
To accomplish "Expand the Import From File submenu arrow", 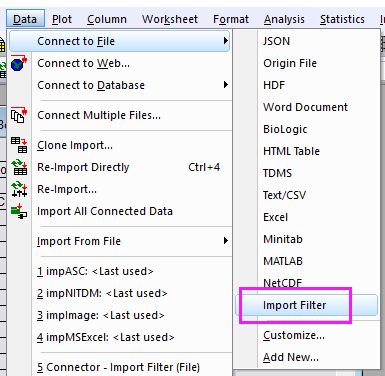I will pos(226,241).
